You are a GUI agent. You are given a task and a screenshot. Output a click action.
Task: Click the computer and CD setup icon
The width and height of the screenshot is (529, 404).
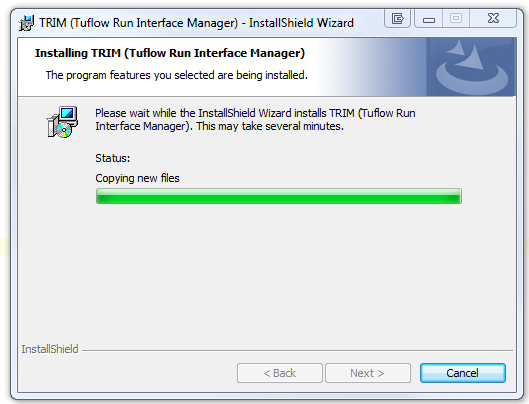(x=62, y=122)
